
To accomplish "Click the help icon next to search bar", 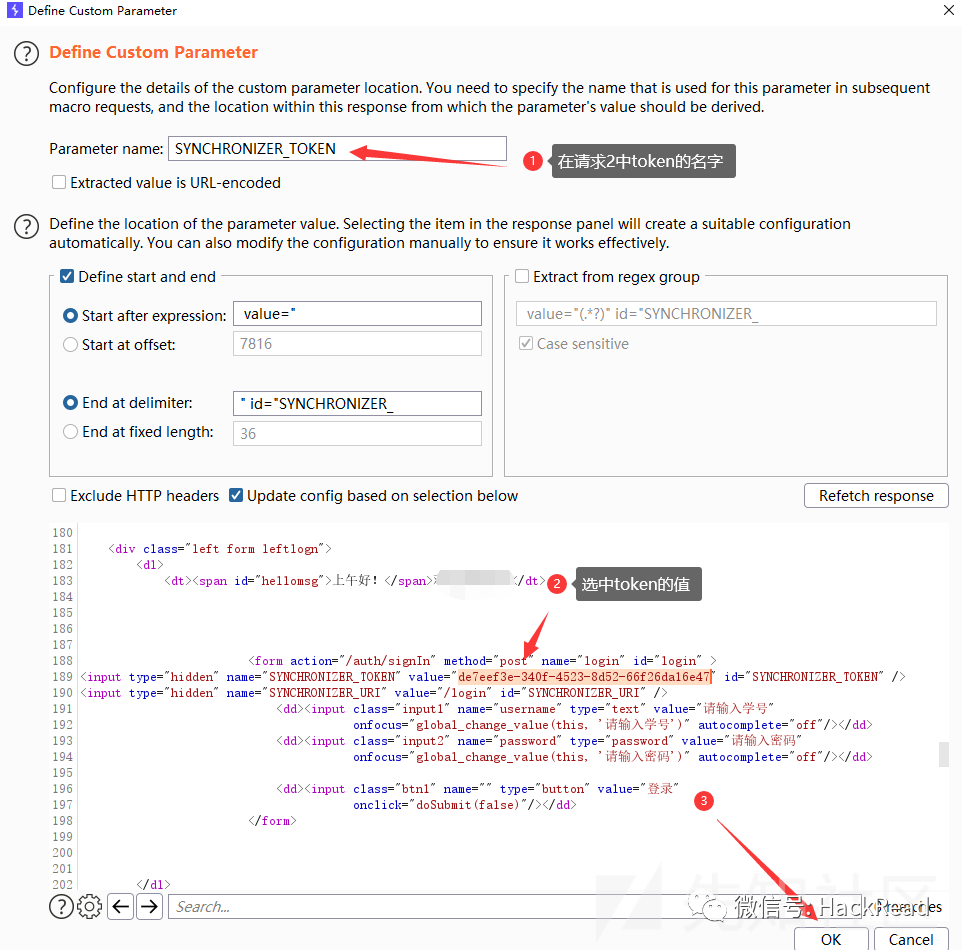I will (61, 906).
